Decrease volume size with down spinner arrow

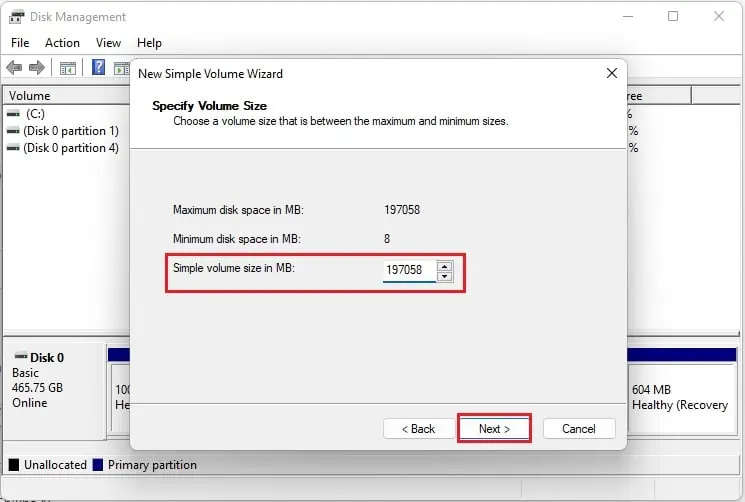point(444,276)
